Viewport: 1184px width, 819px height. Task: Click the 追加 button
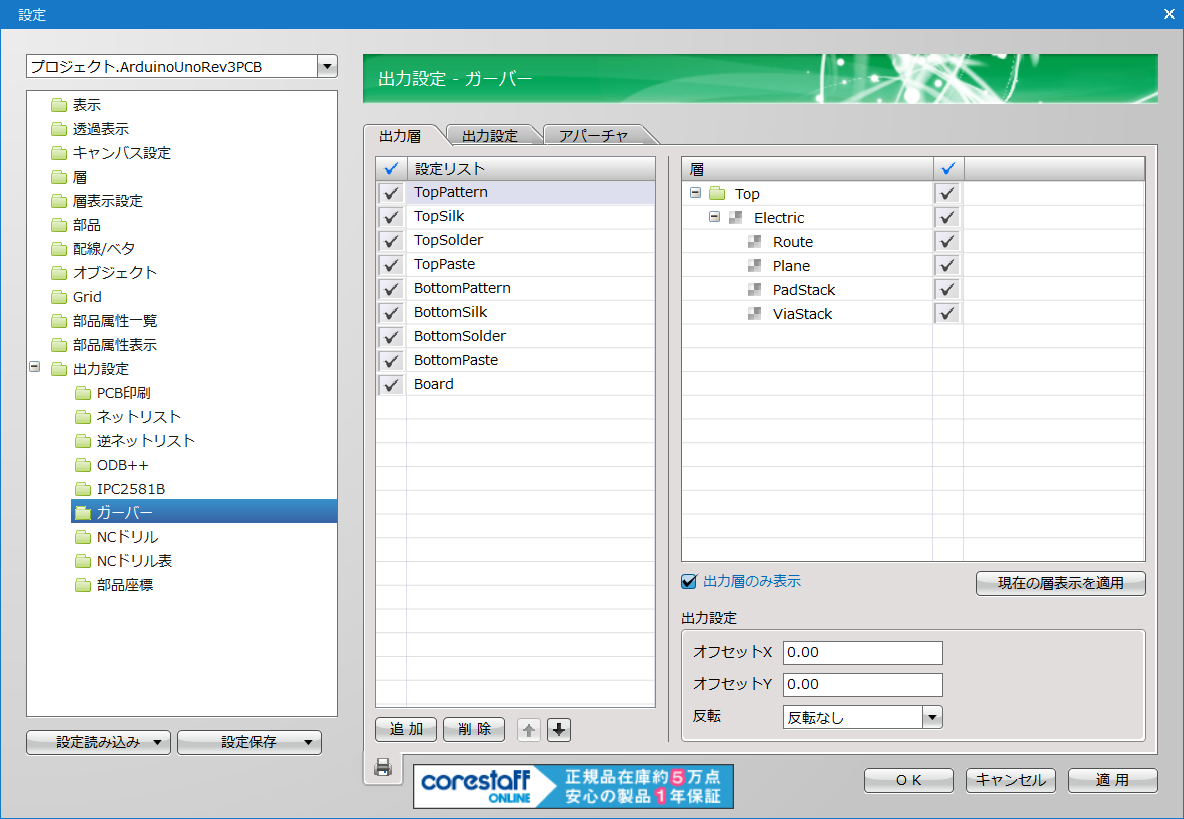coord(406,729)
